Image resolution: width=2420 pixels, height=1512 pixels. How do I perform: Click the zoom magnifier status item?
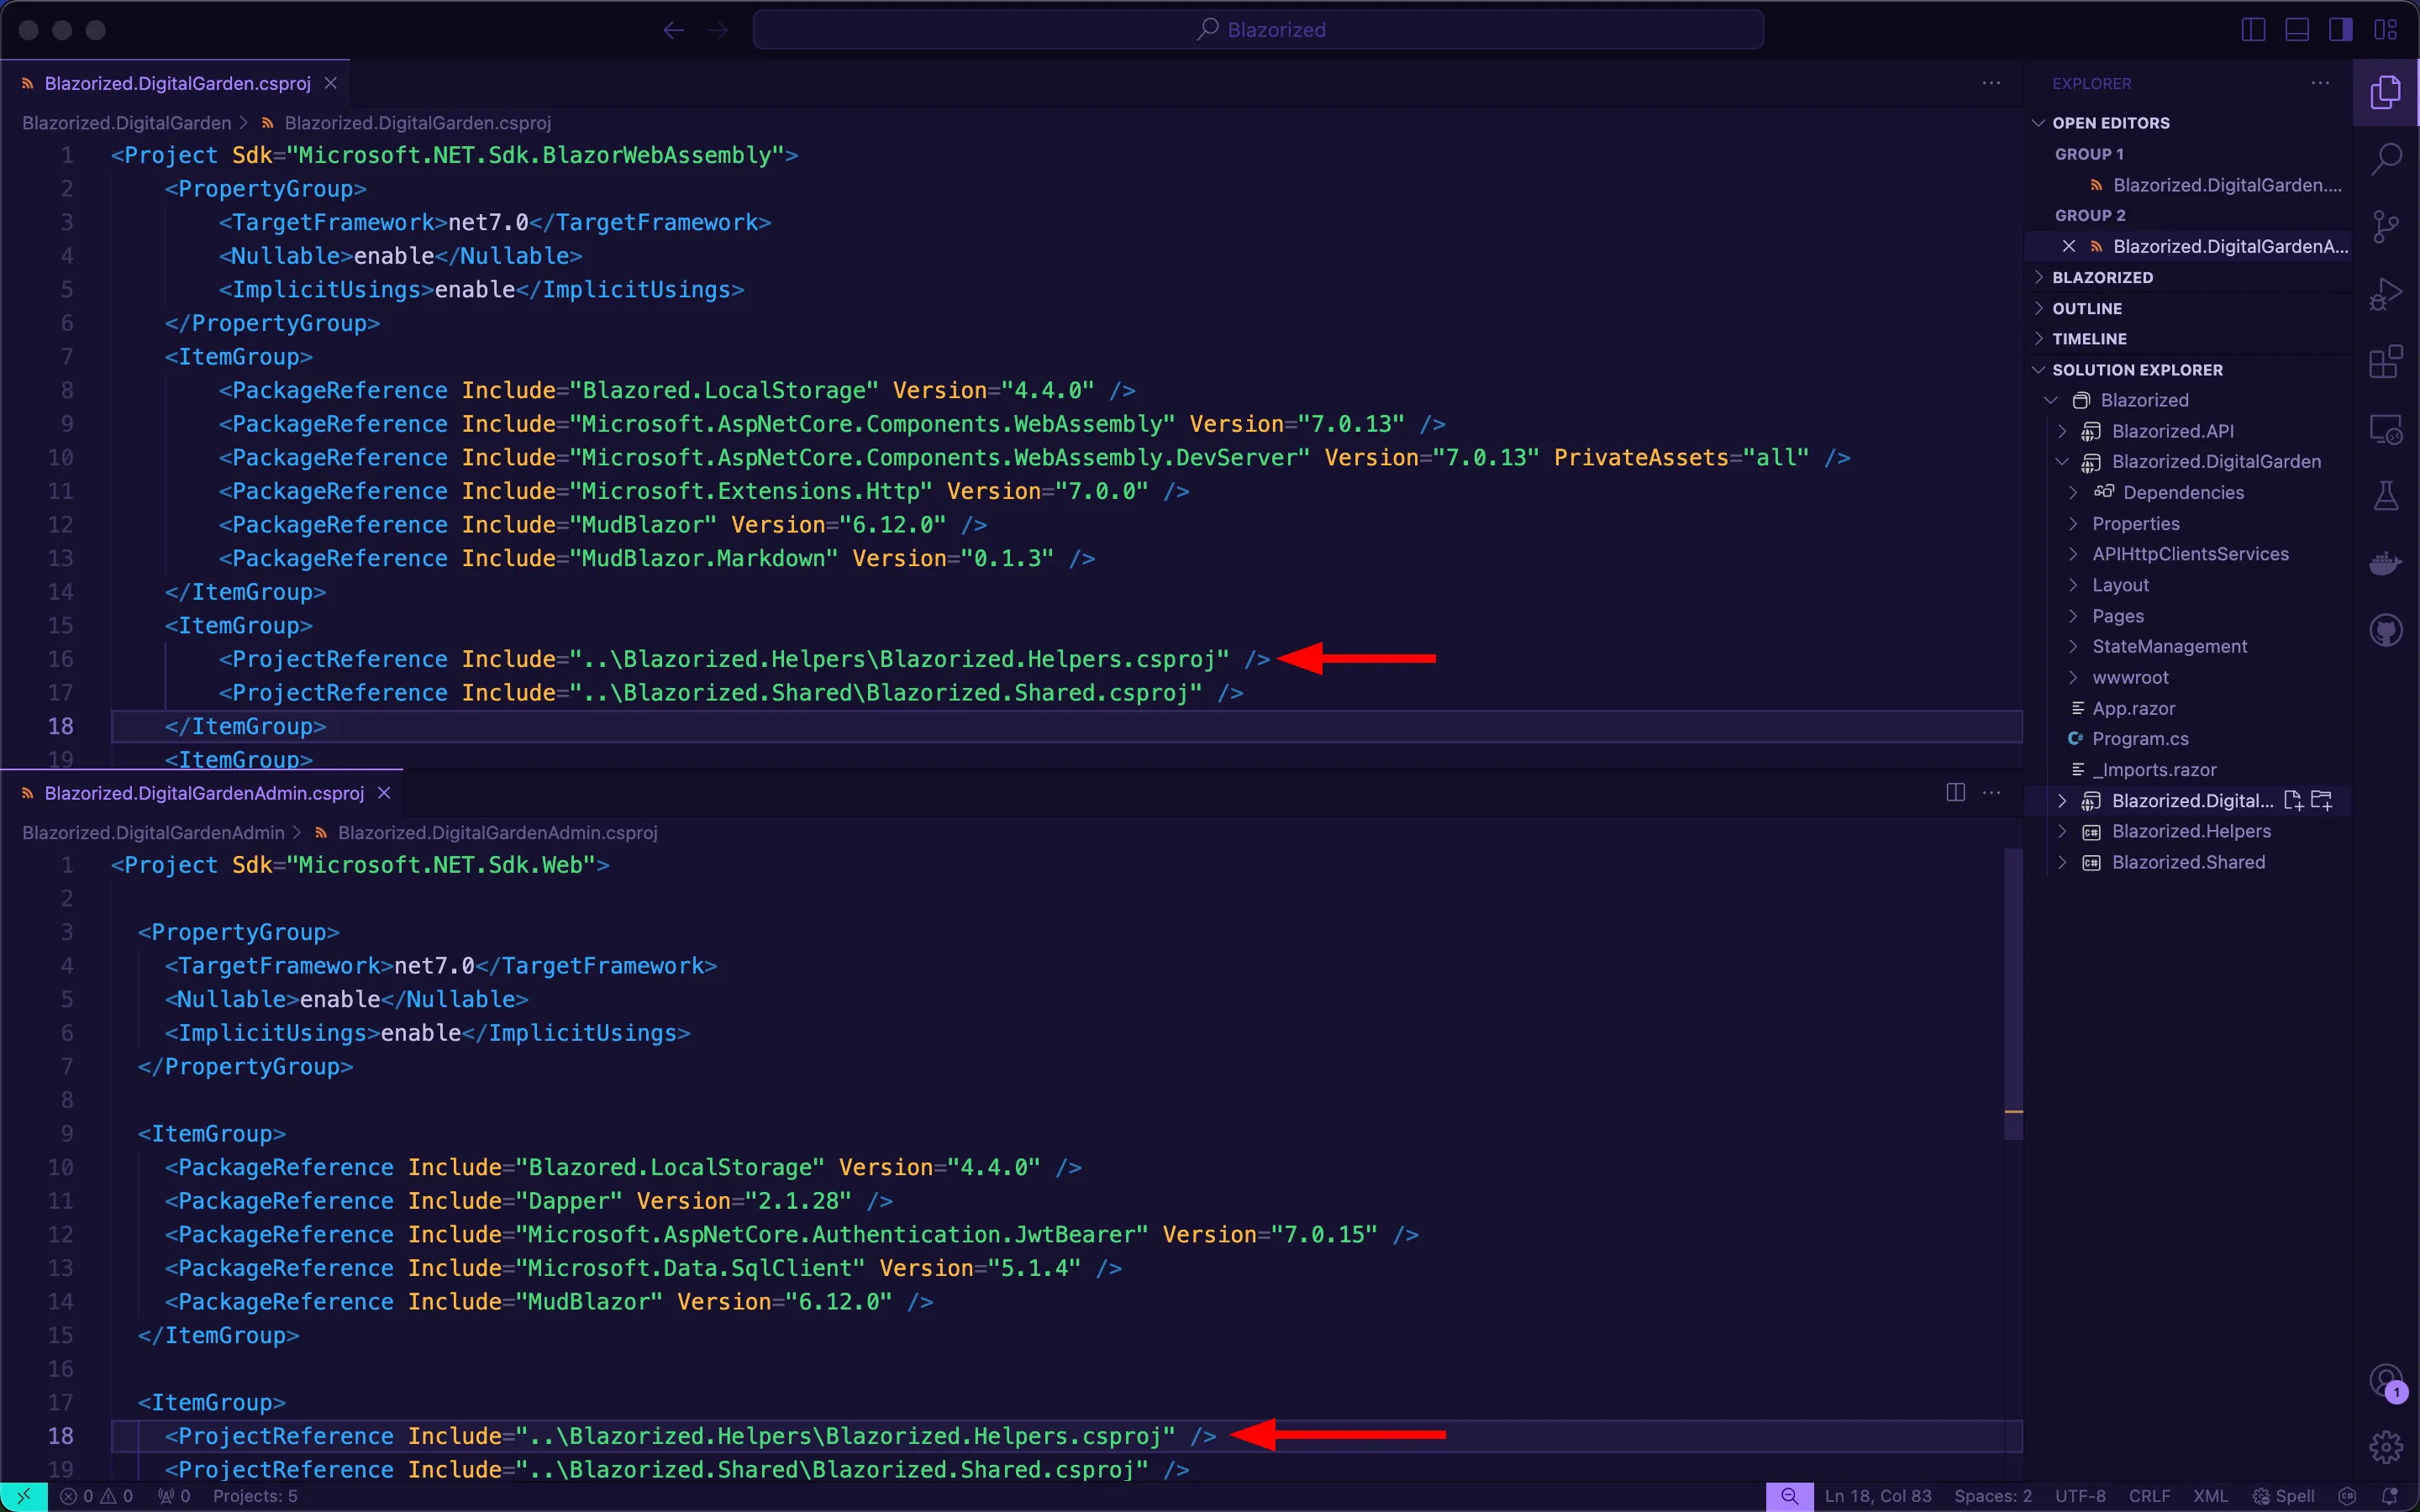tap(1790, 1497)
